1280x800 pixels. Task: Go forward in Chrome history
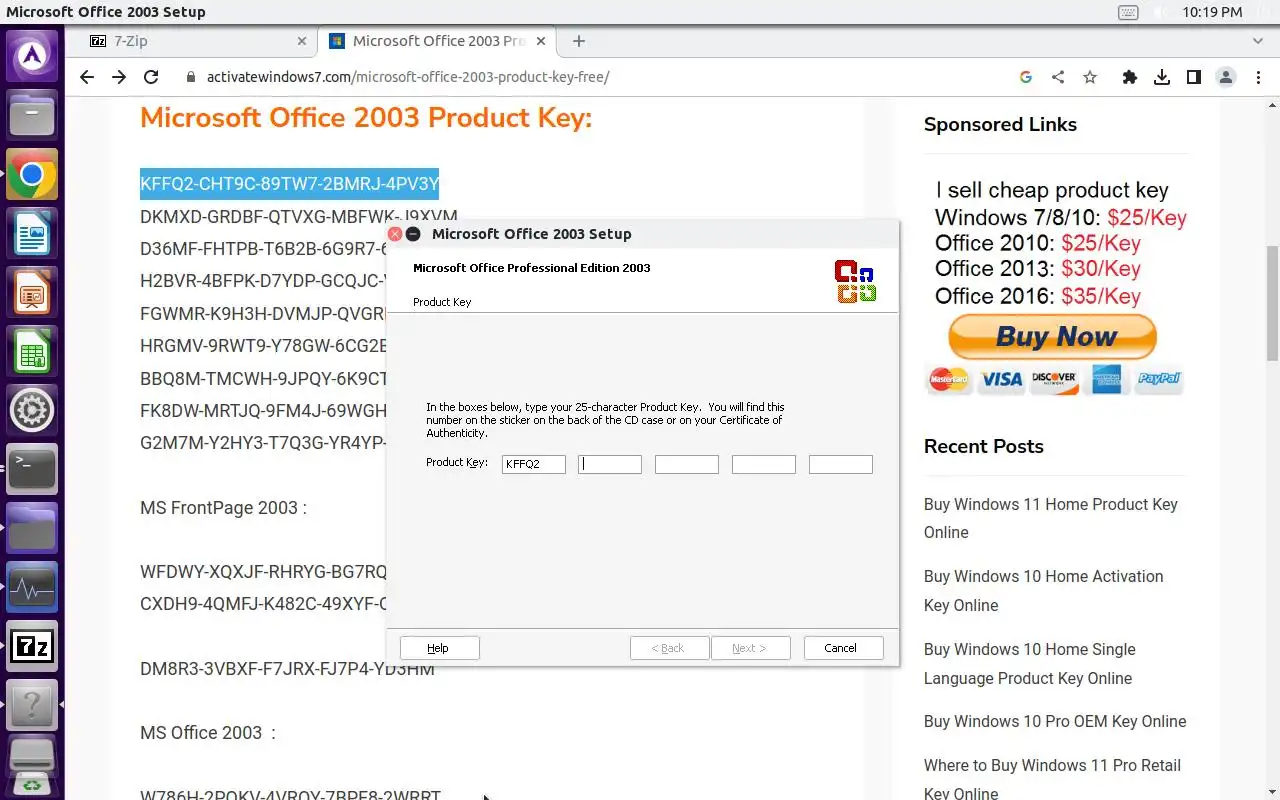pyautogui.click(x=119, y=77)
